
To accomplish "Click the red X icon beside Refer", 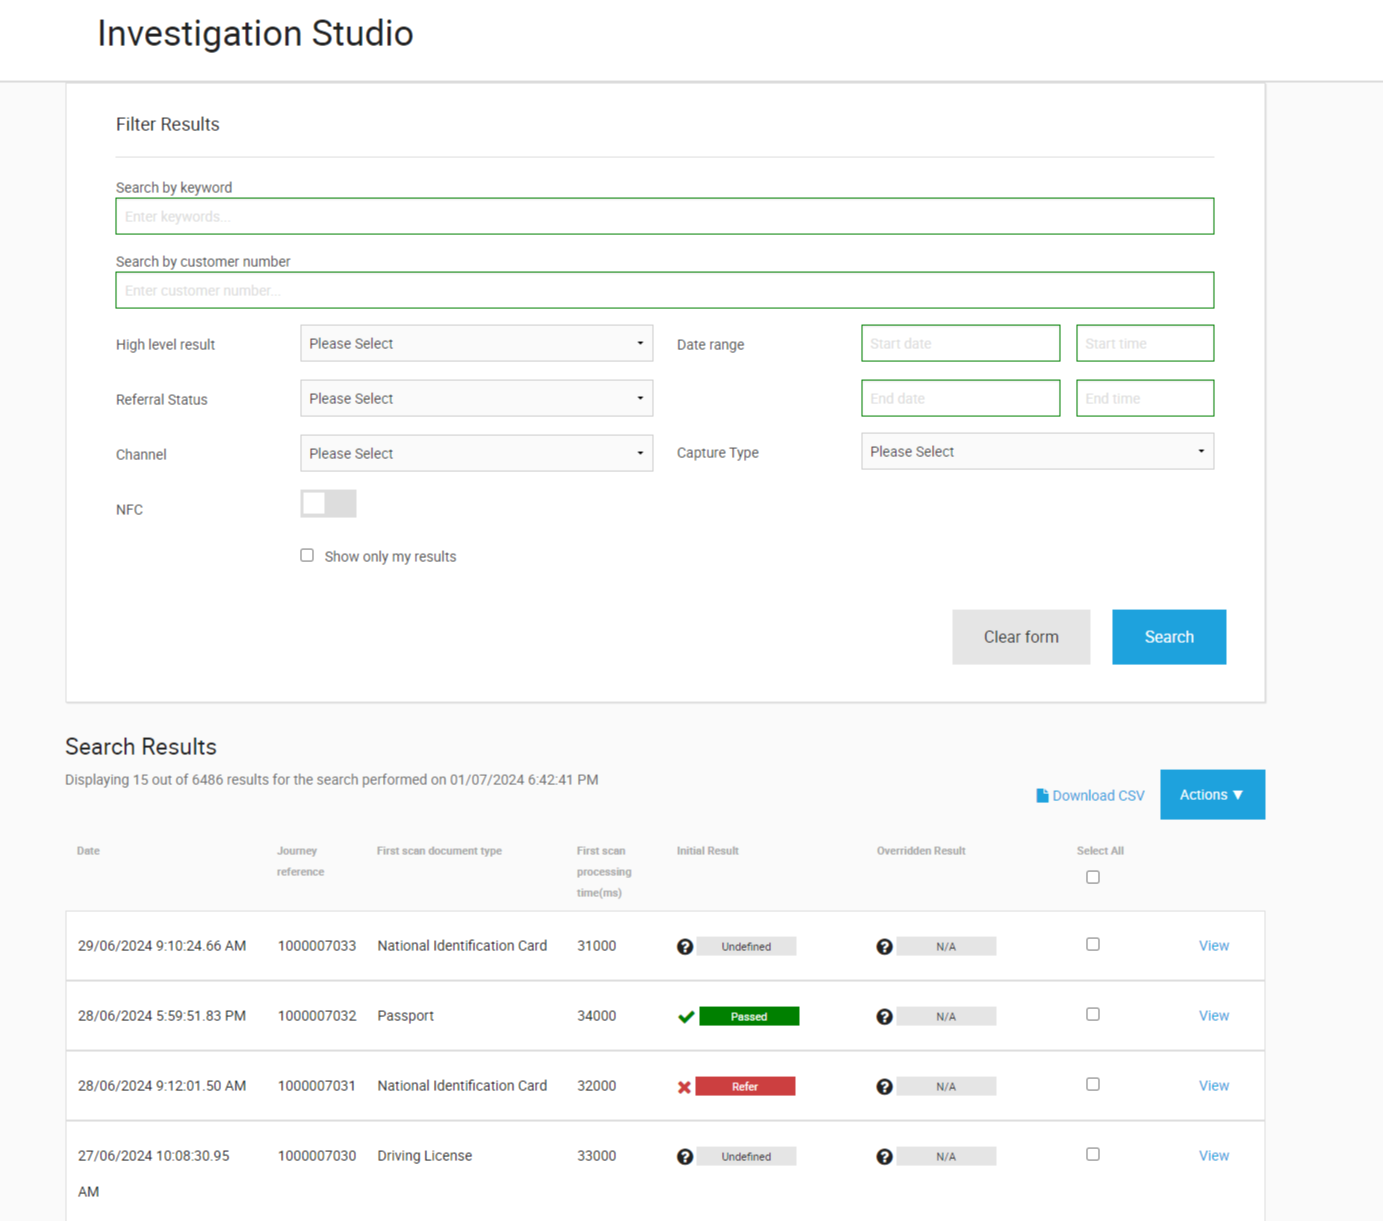I will pos(685,1087).
